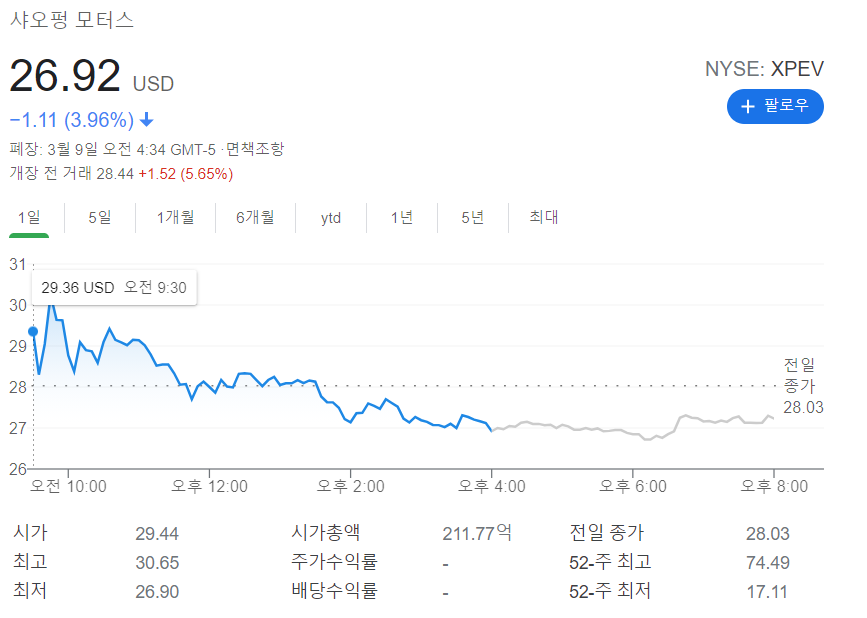Click the 전일 종가 table value 28.03

tap(767, 534)
